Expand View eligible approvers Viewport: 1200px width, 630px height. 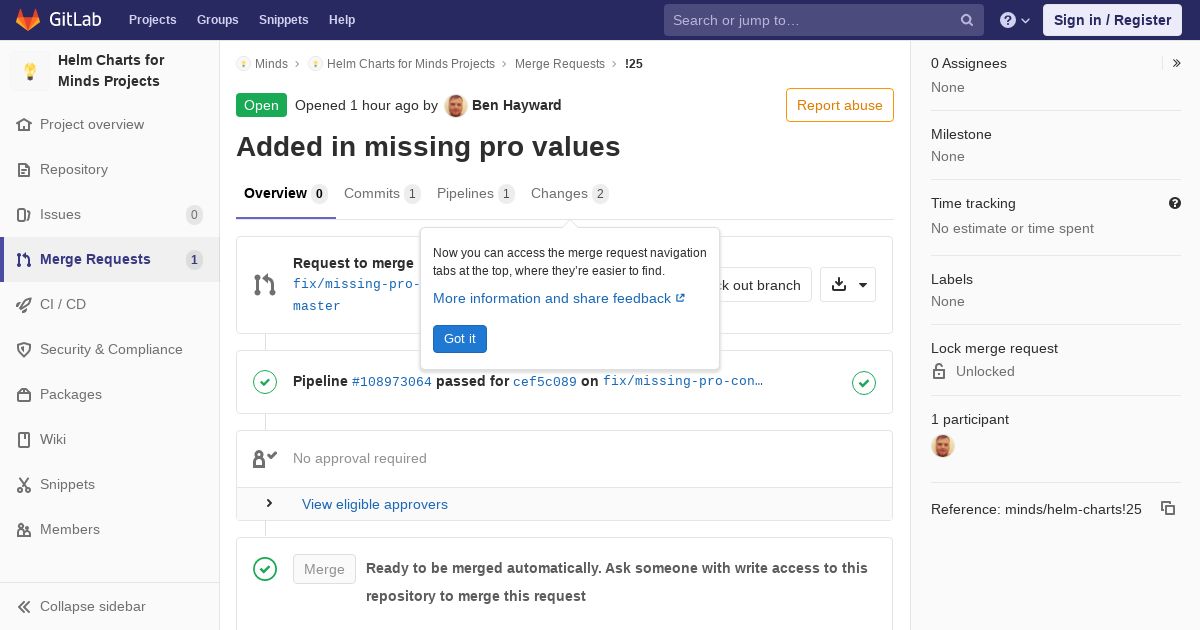coord(374,504)
